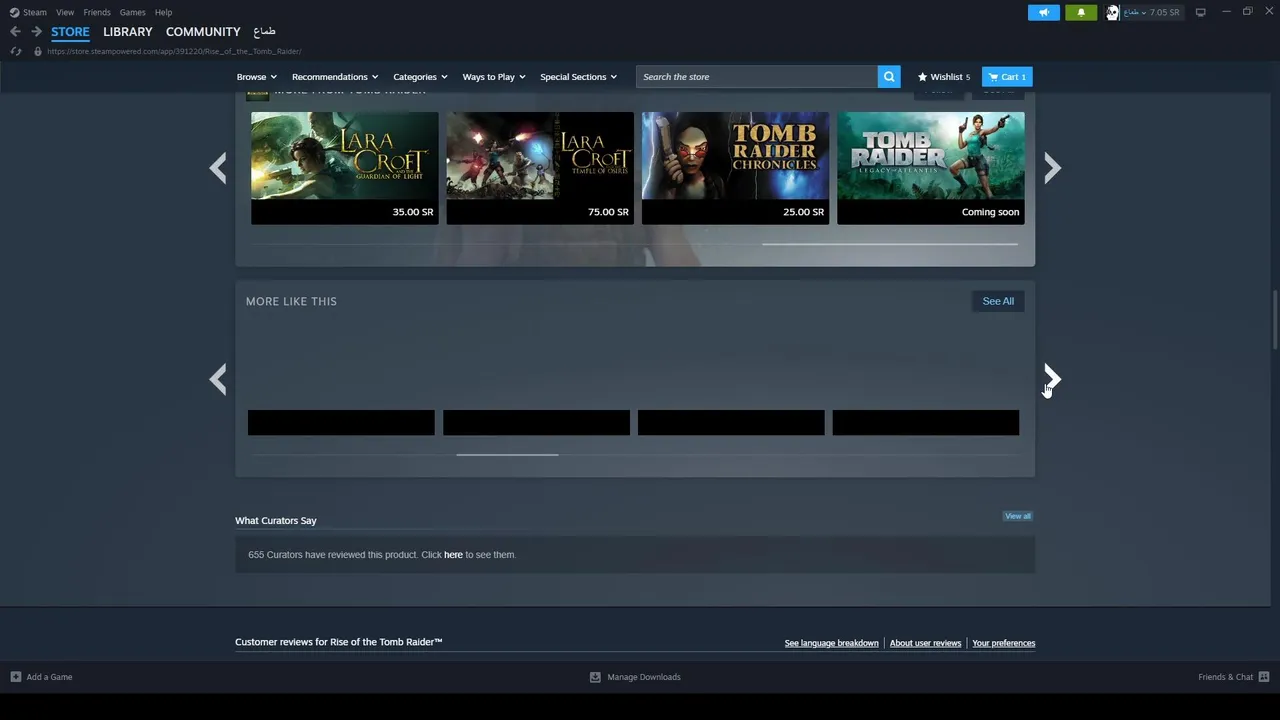Open the Friends menu
Screen dimensions: 1280x720
point(97,12)
